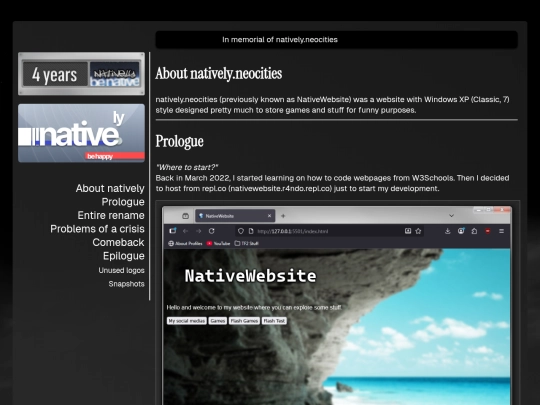Screen dimensions: 540x405
Task: Open the YouTube bookmark
Action: coord(218,243)
